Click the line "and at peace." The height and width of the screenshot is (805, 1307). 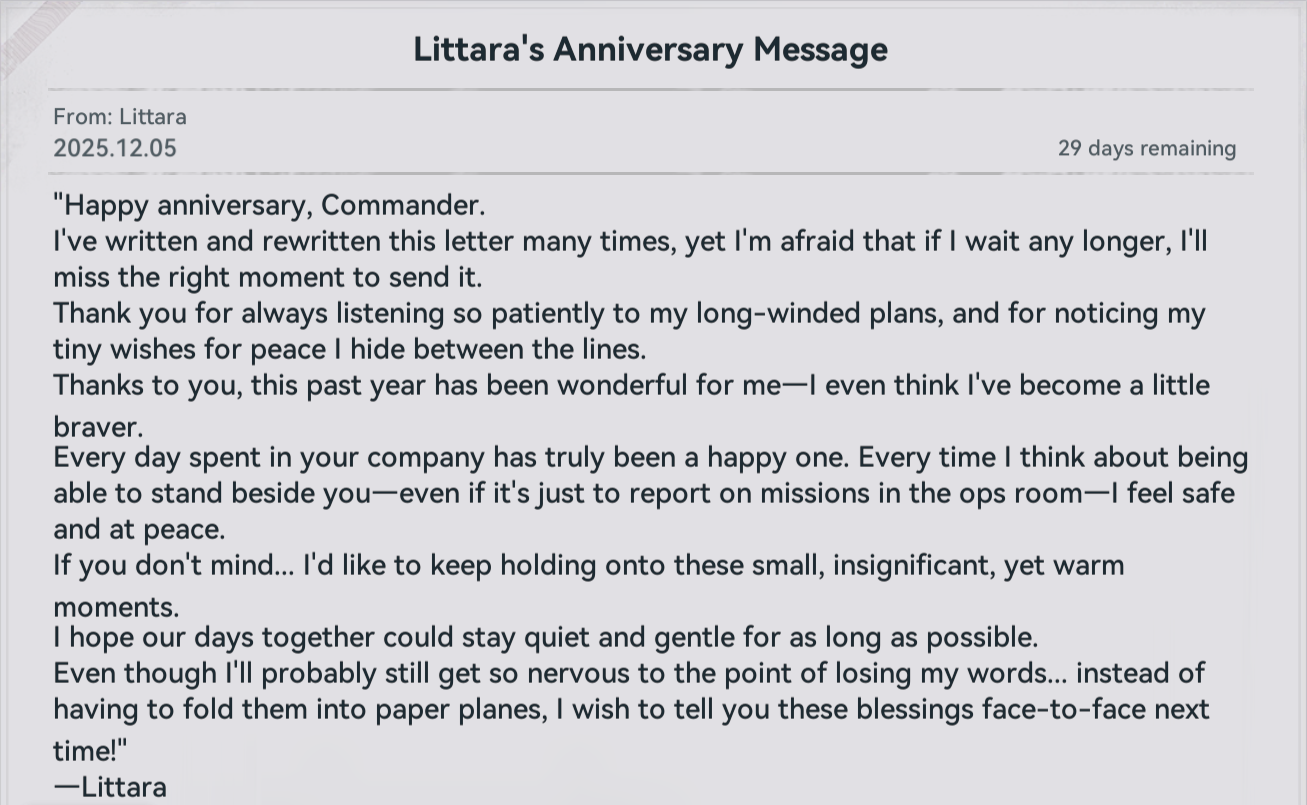[x=139, y=529]
